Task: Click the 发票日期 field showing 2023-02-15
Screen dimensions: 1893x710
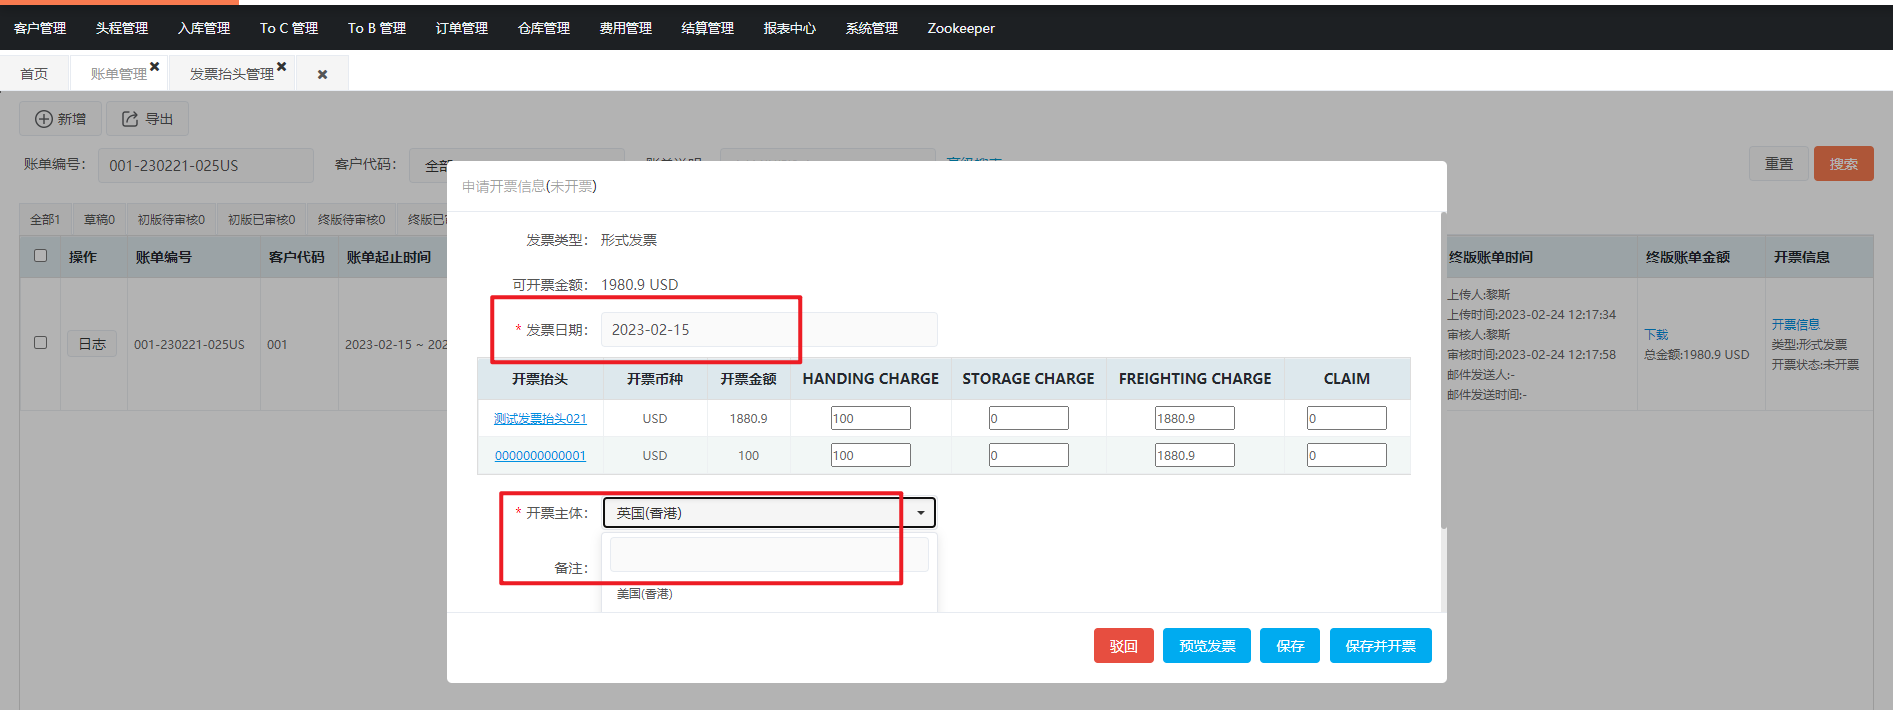Action: (769, 329)
